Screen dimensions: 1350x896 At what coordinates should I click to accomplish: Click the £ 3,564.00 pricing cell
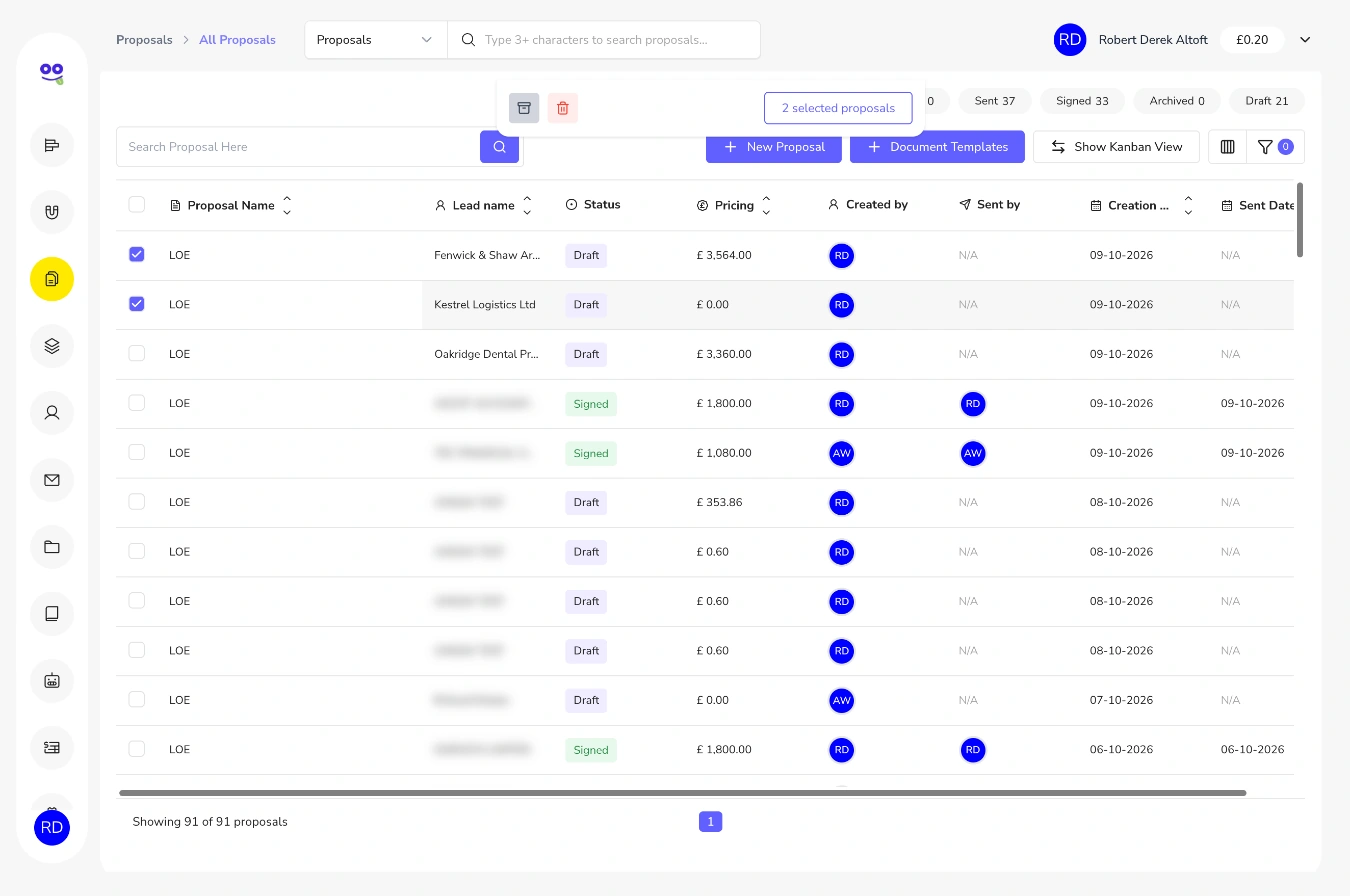(724, 255)
